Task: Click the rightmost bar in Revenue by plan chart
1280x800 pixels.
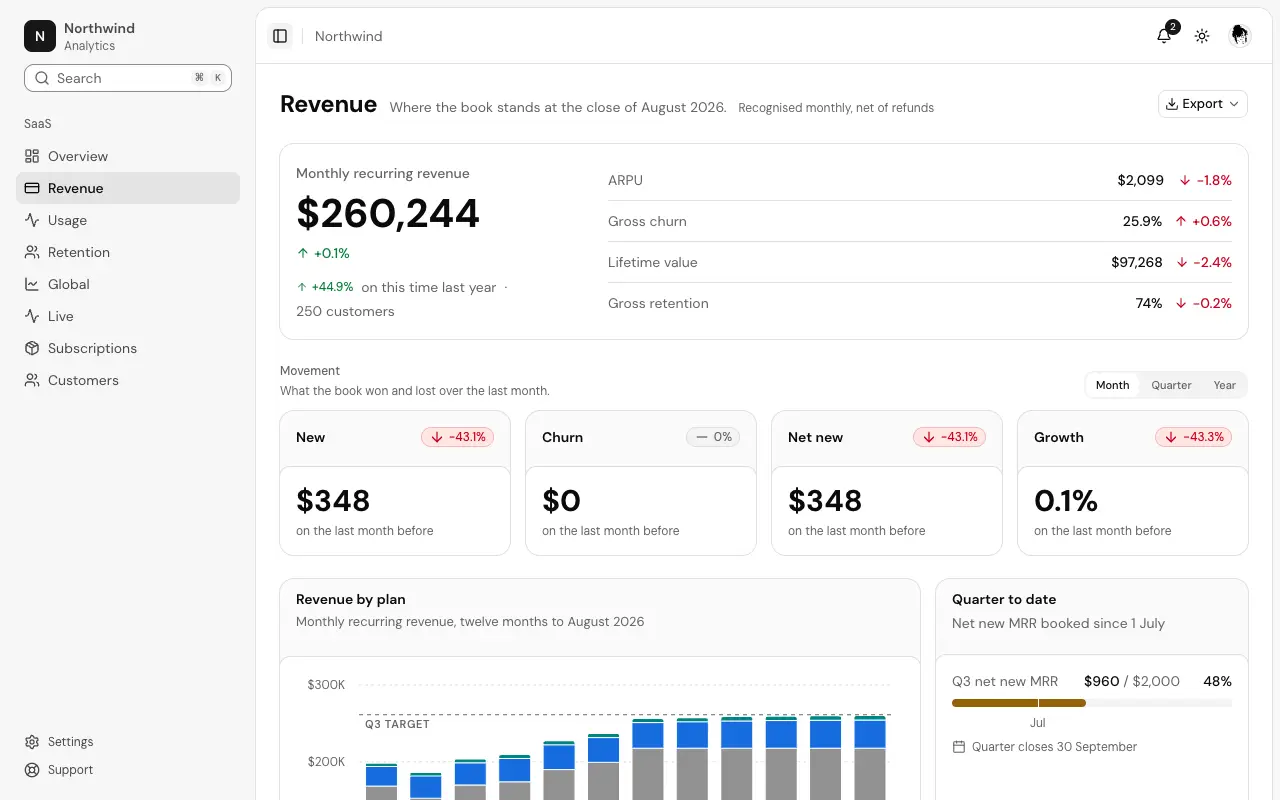Action: click(x=870, y=757)
